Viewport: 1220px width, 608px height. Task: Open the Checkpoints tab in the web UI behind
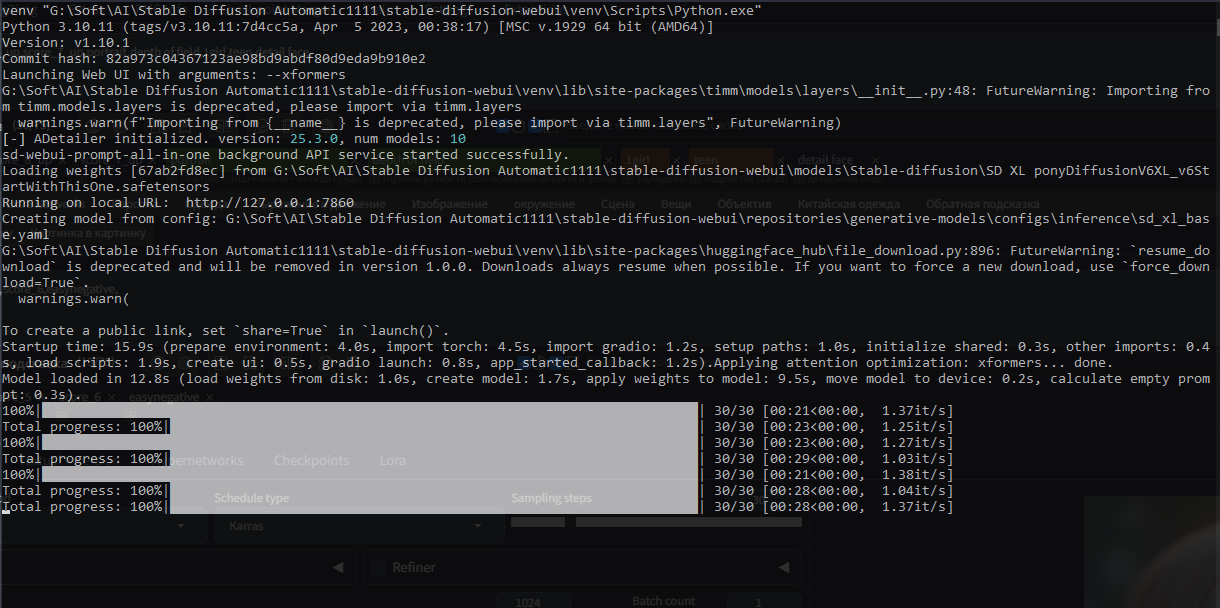click(311, 461)
